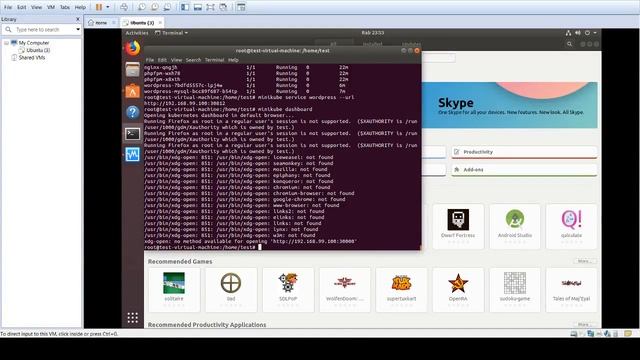This screenshot has width=640, height=360.
Task: Open Files from the Ubuntu dock
Action: coord(133,70)
